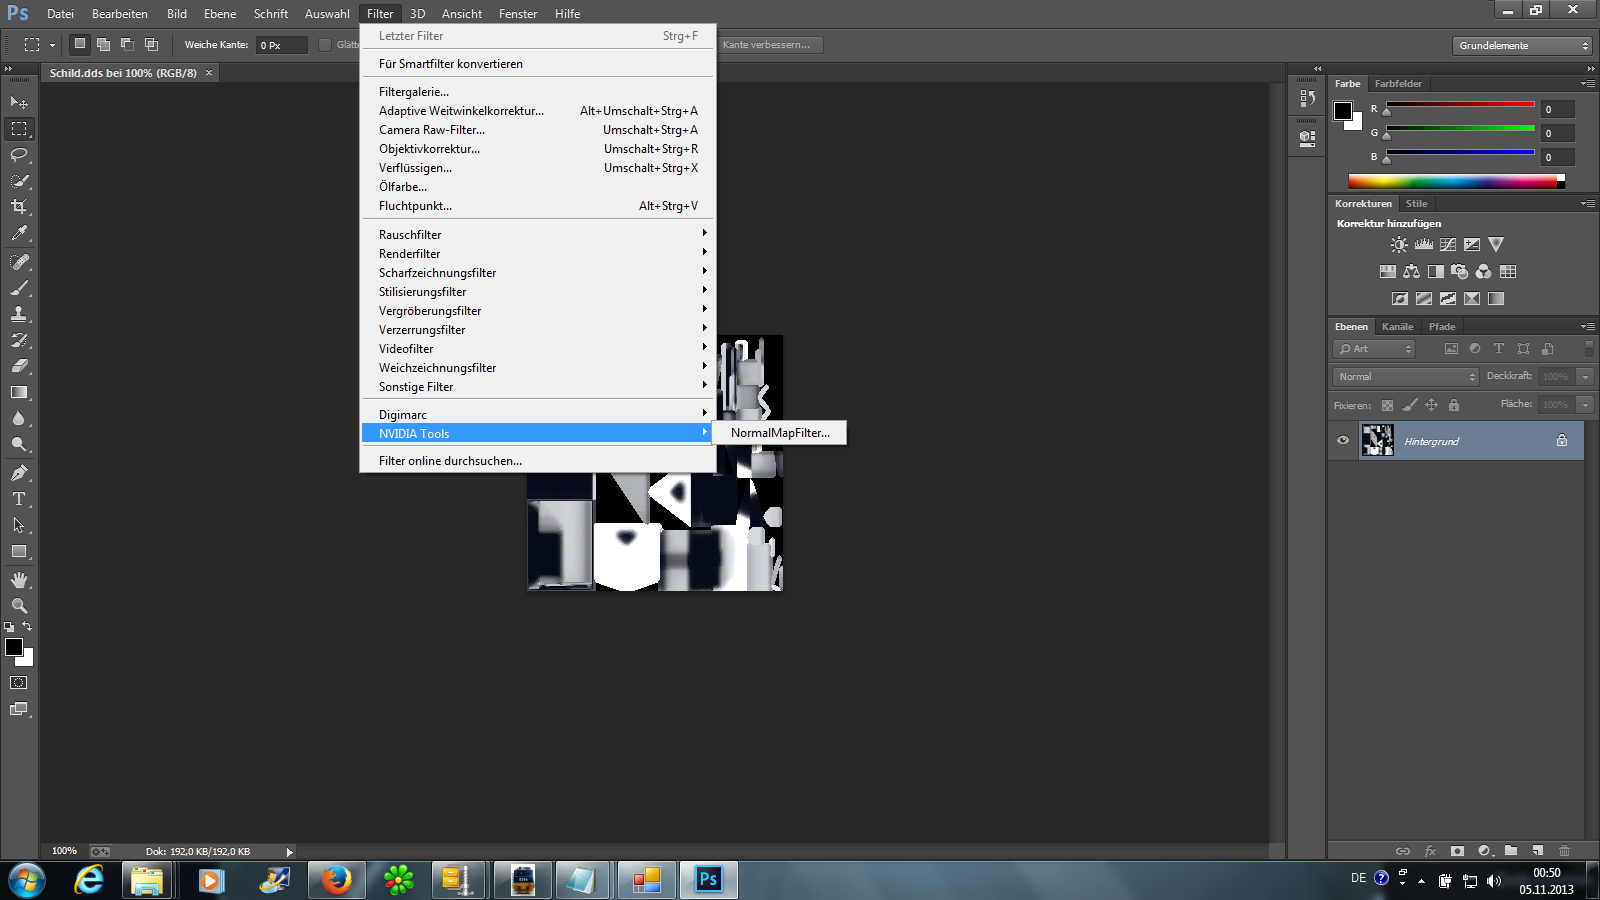1600x900 pixels.
Task: Toggle lock layer position
Action: pos(1431,405)
